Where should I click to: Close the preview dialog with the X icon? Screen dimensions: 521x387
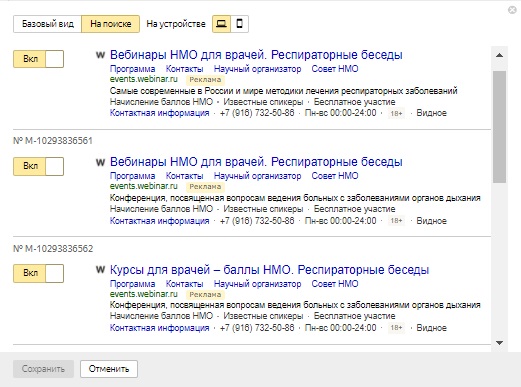[x=512, y=10]
